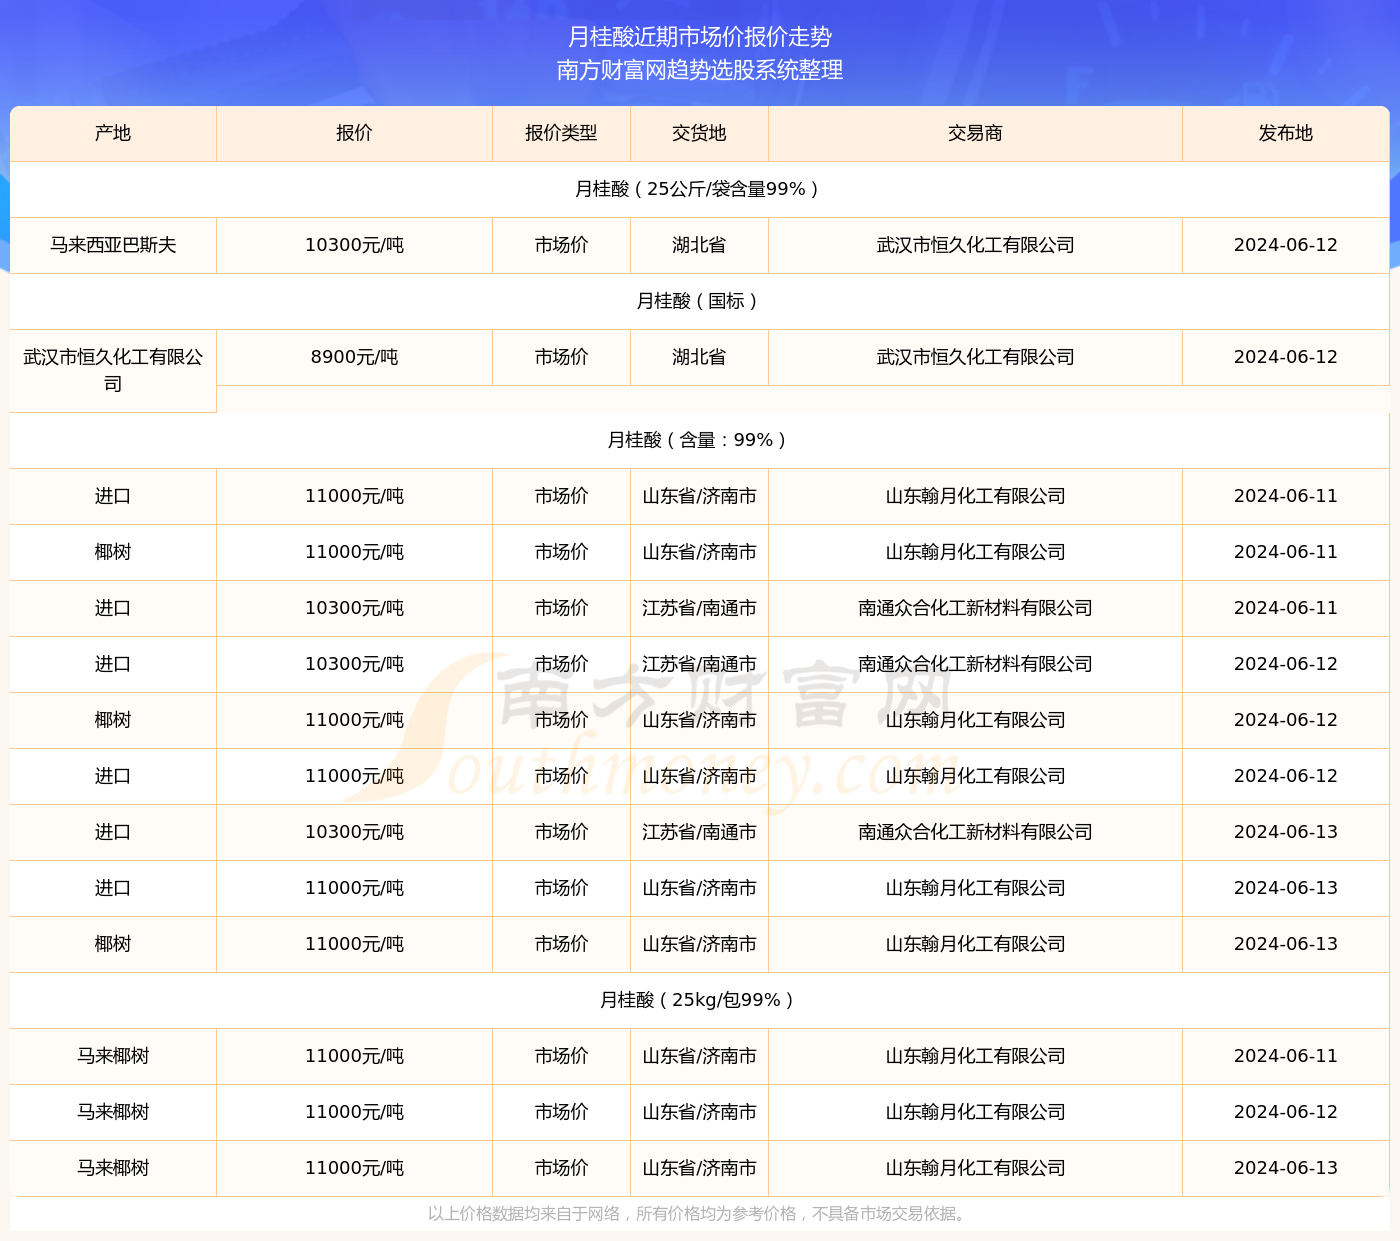Click 市场价 in the 8900元/吨 row
1400x1241 pixels.
point(561,357)
